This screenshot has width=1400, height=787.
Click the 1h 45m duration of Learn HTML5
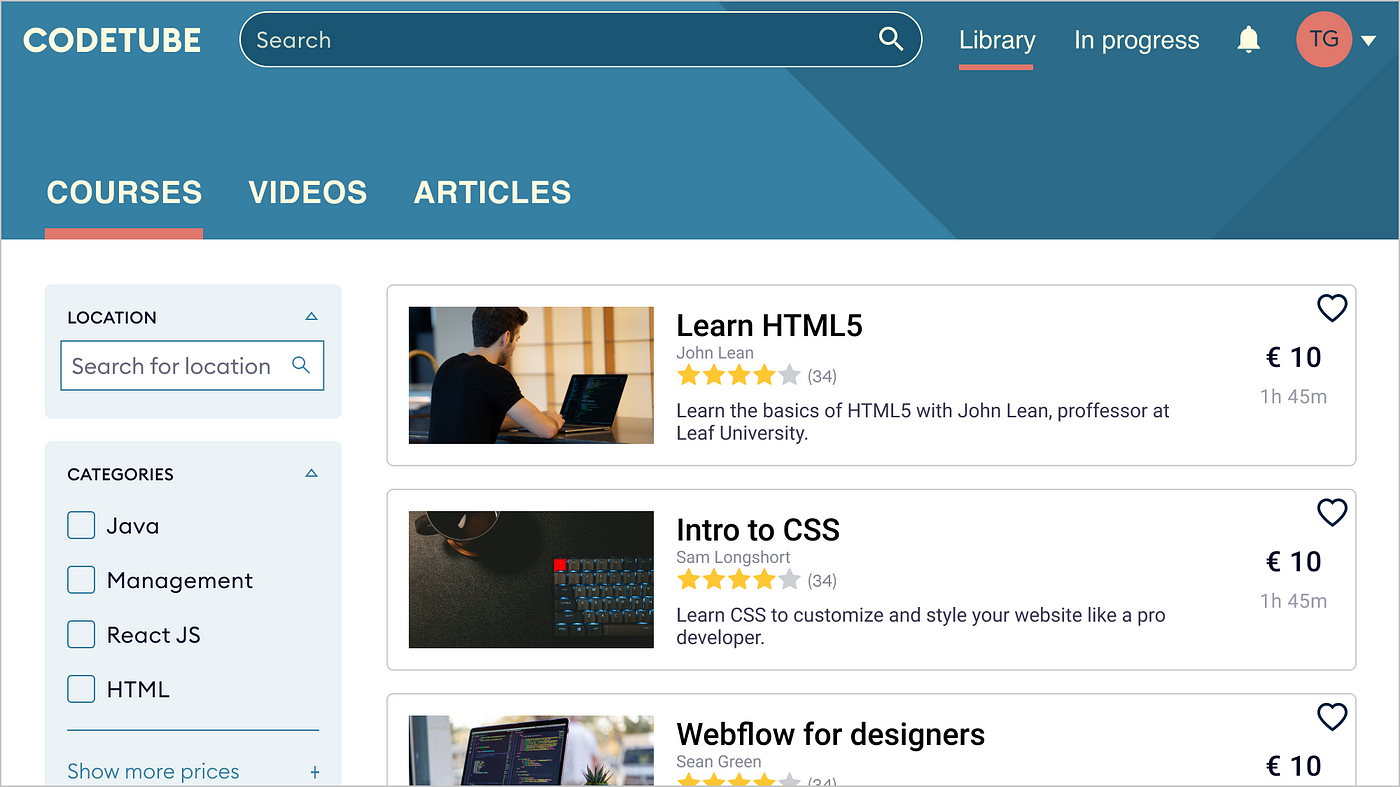pos(1293,396)
